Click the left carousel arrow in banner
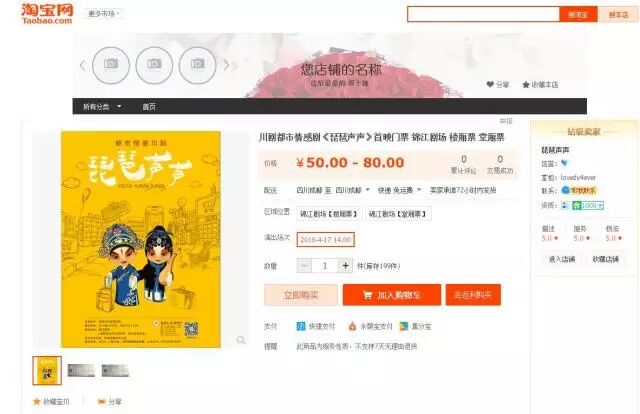640x414 pixels. (83, 65)
